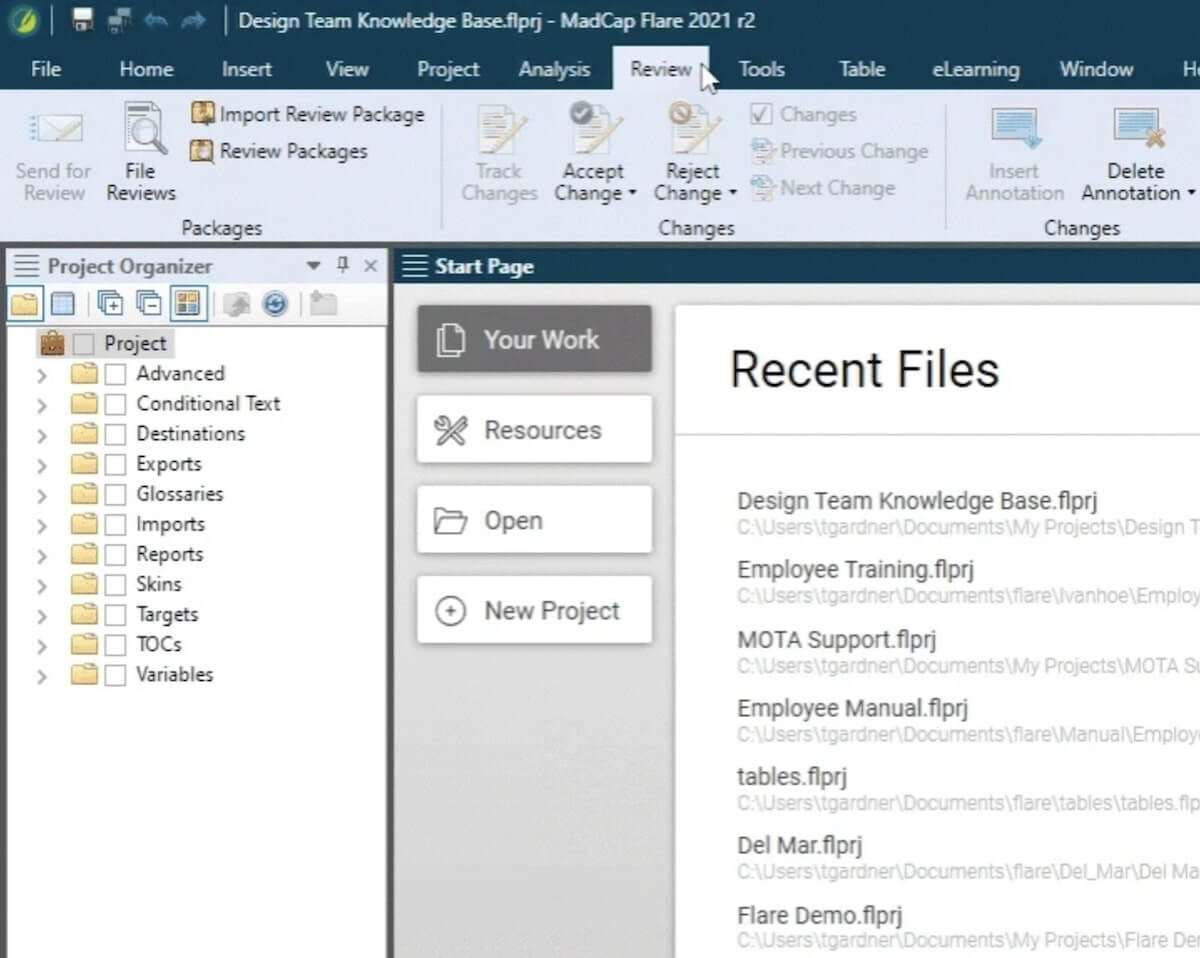Click Delete Annotation icon
This screenshot has width=1200, height=958.
pyautogui.click(x=1138, y=129)
